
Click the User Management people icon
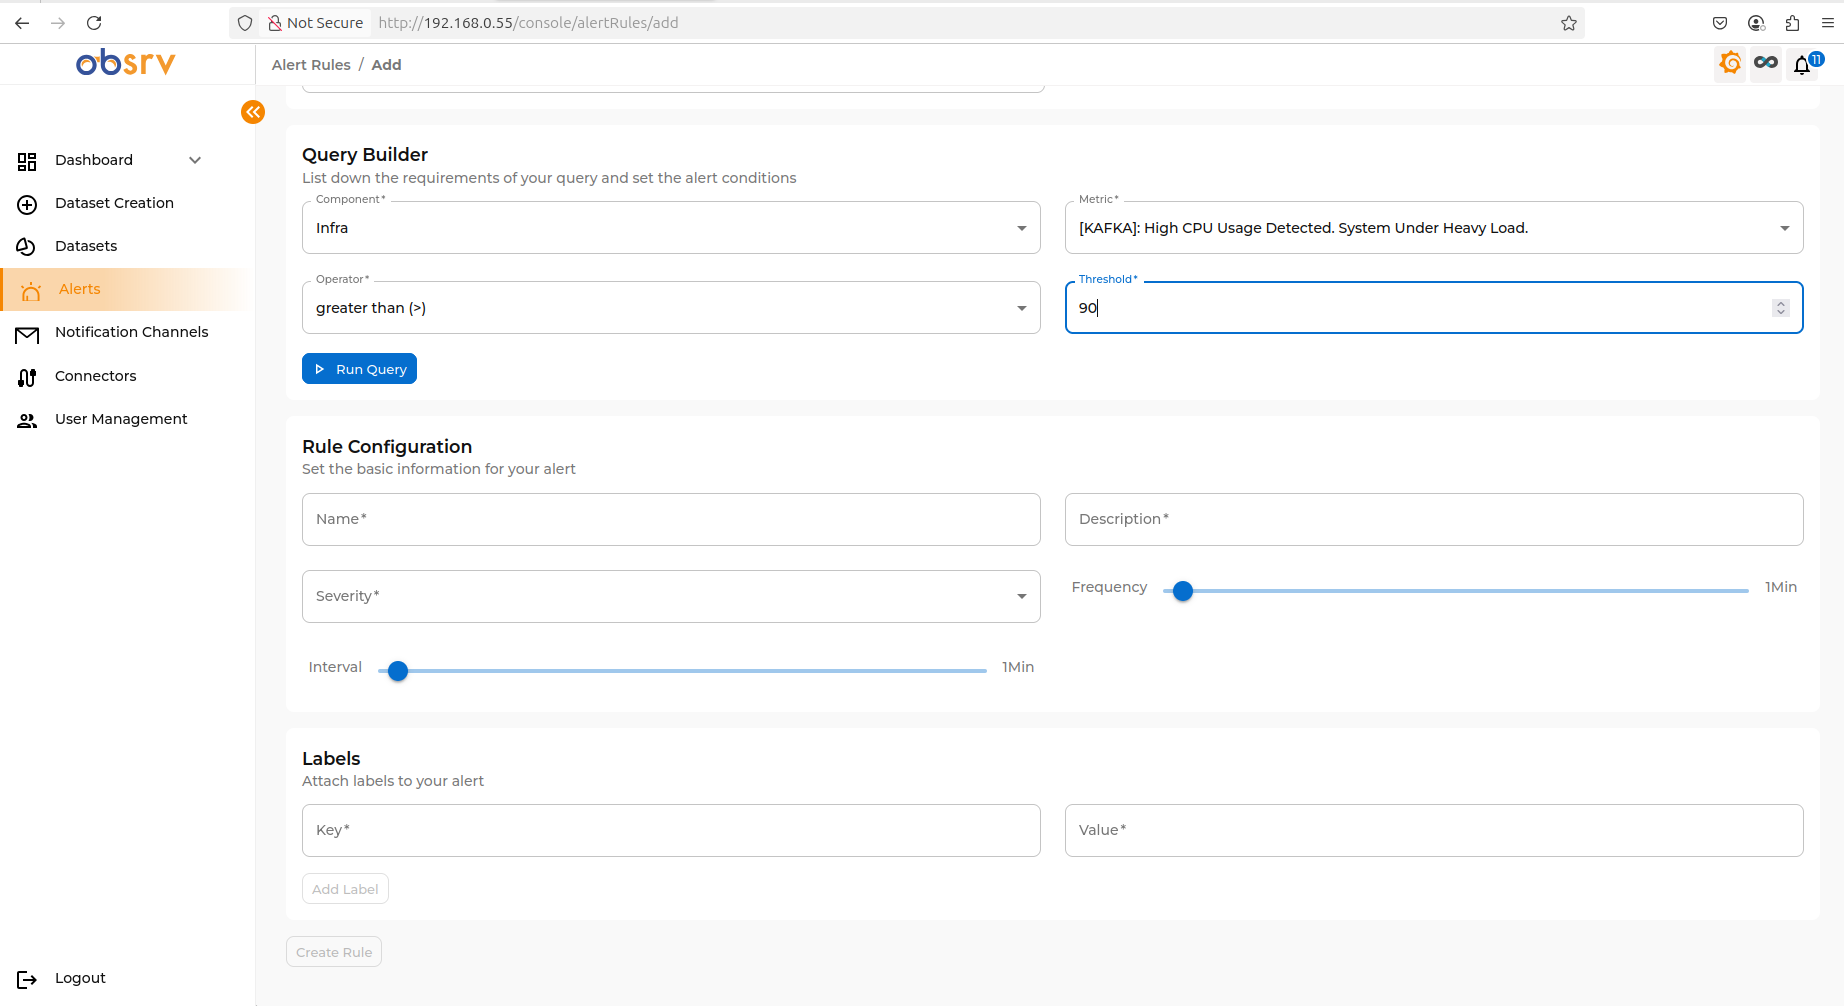27,420
